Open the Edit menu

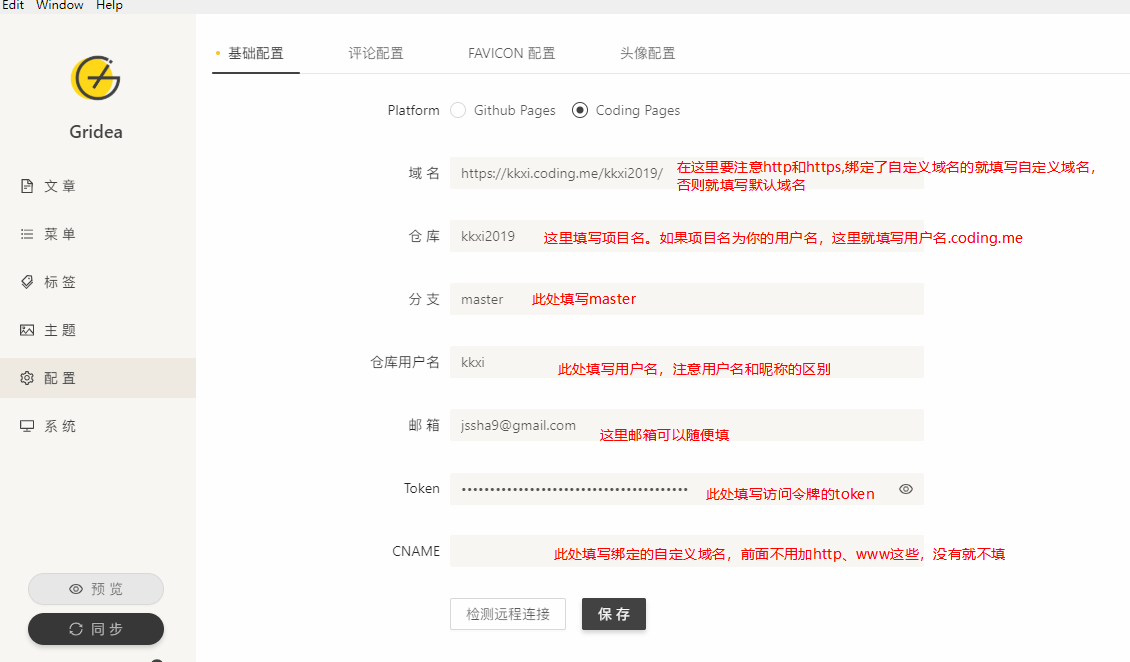tap(12, 5)
